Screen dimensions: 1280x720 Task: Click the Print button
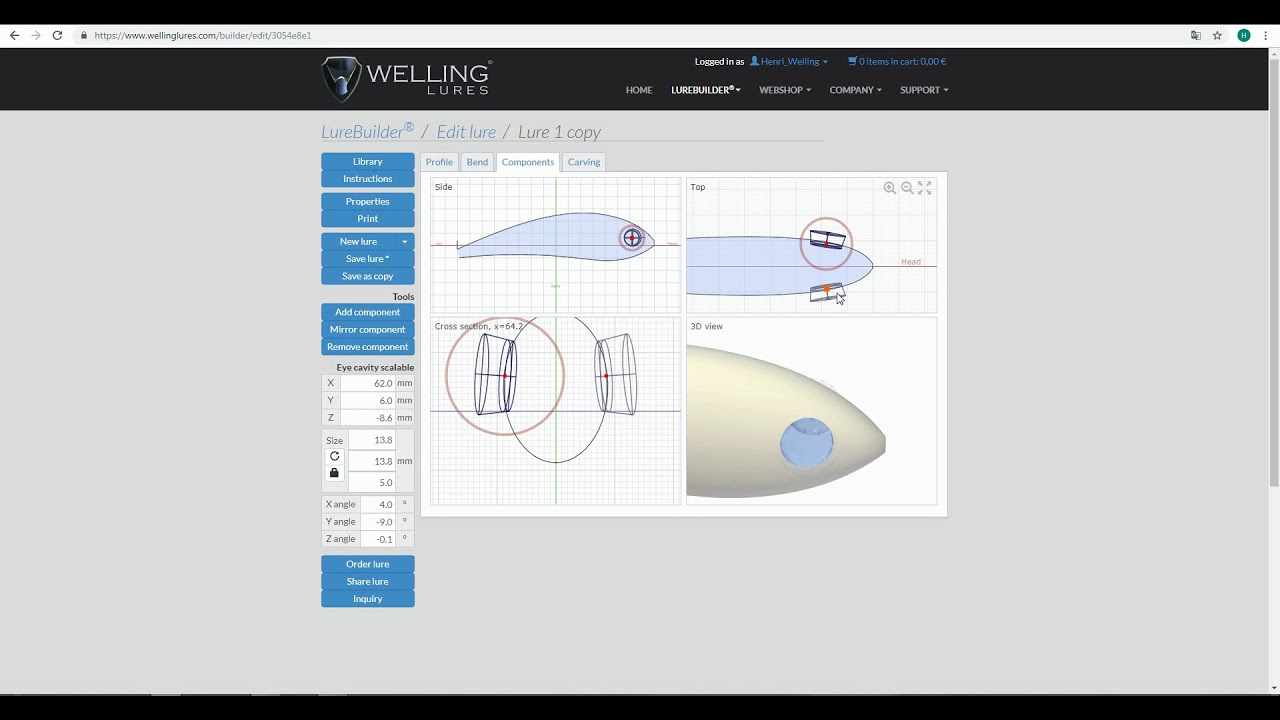pos(368,219)
